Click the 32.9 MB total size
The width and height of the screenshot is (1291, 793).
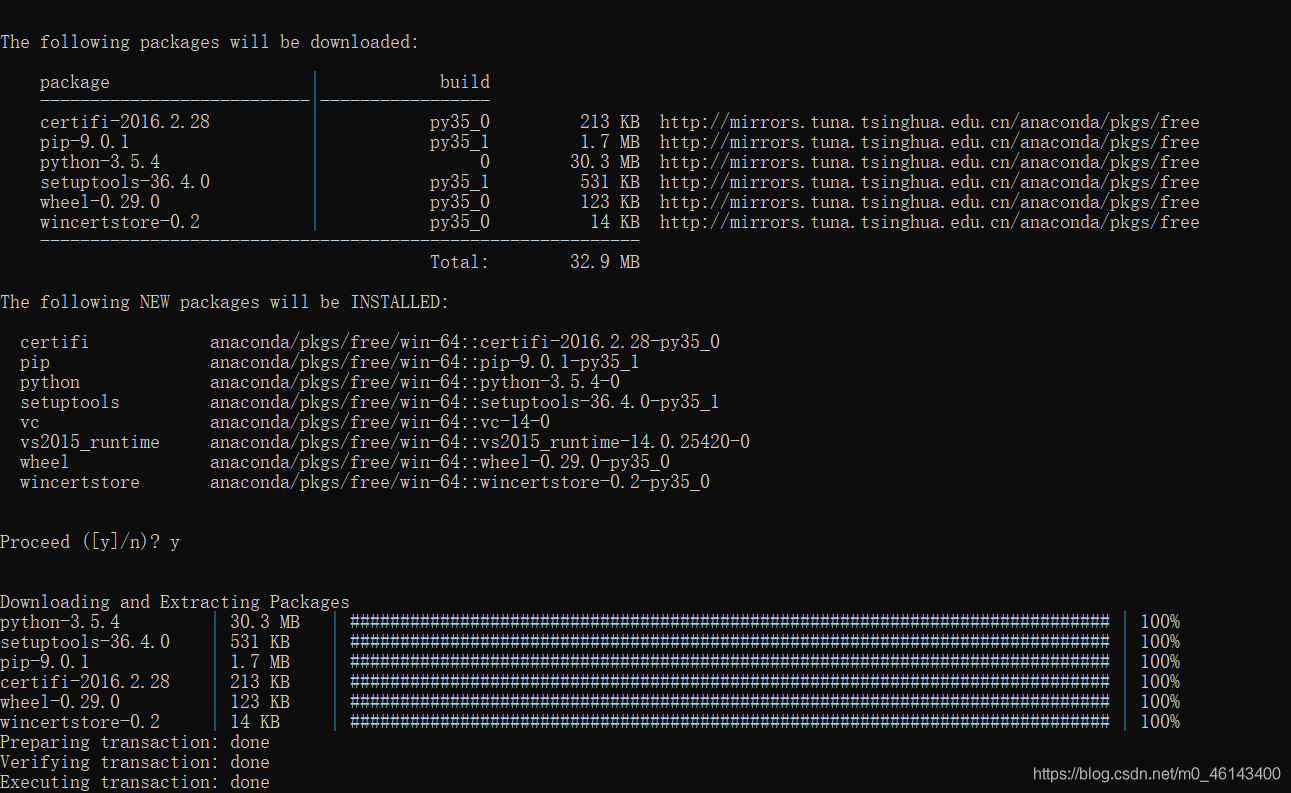point(605,262)
